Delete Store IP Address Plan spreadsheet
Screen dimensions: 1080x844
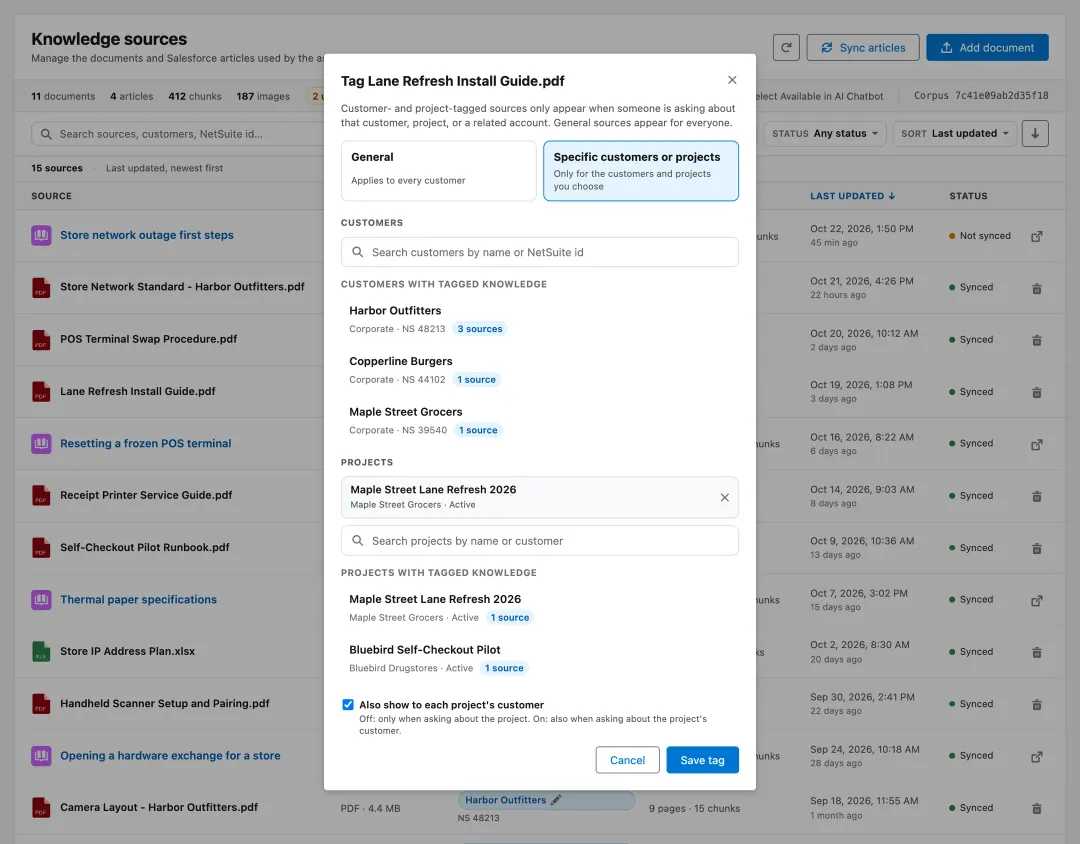coord(1036,652)
